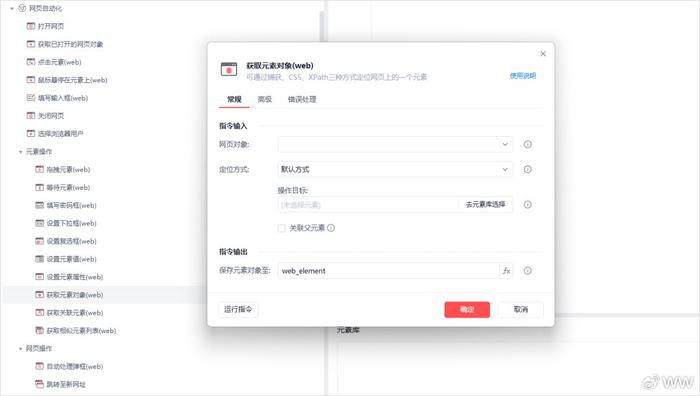The width and height of the screenshot is (700, 396).
Task: Click the 保存元素对象至 web_element input field
Action: point(388,271)
